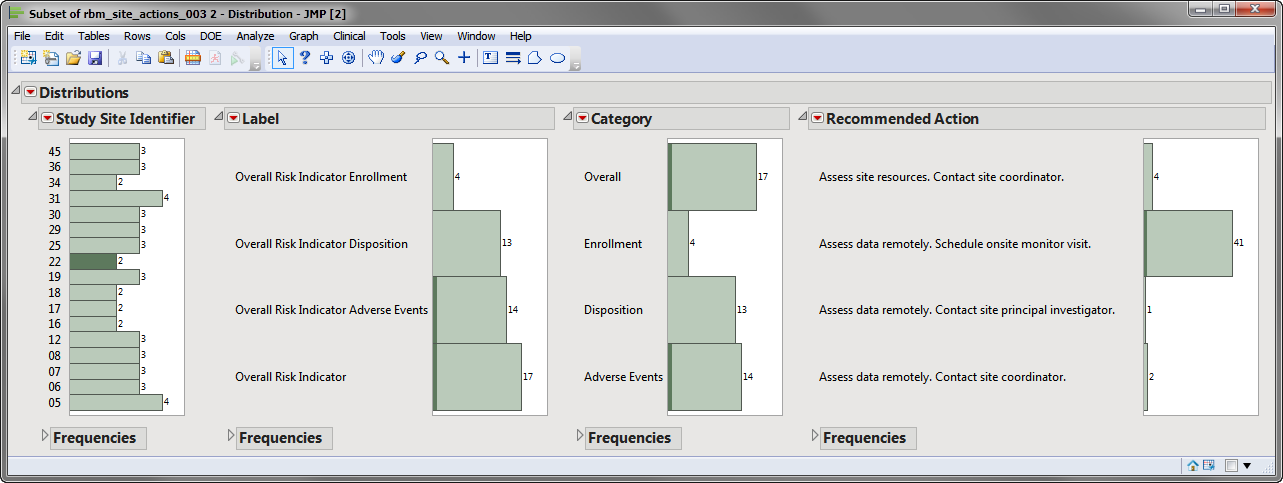Open JMP Home Window from status bar
1283x483 pixels.
click(x=1193, y=465)
